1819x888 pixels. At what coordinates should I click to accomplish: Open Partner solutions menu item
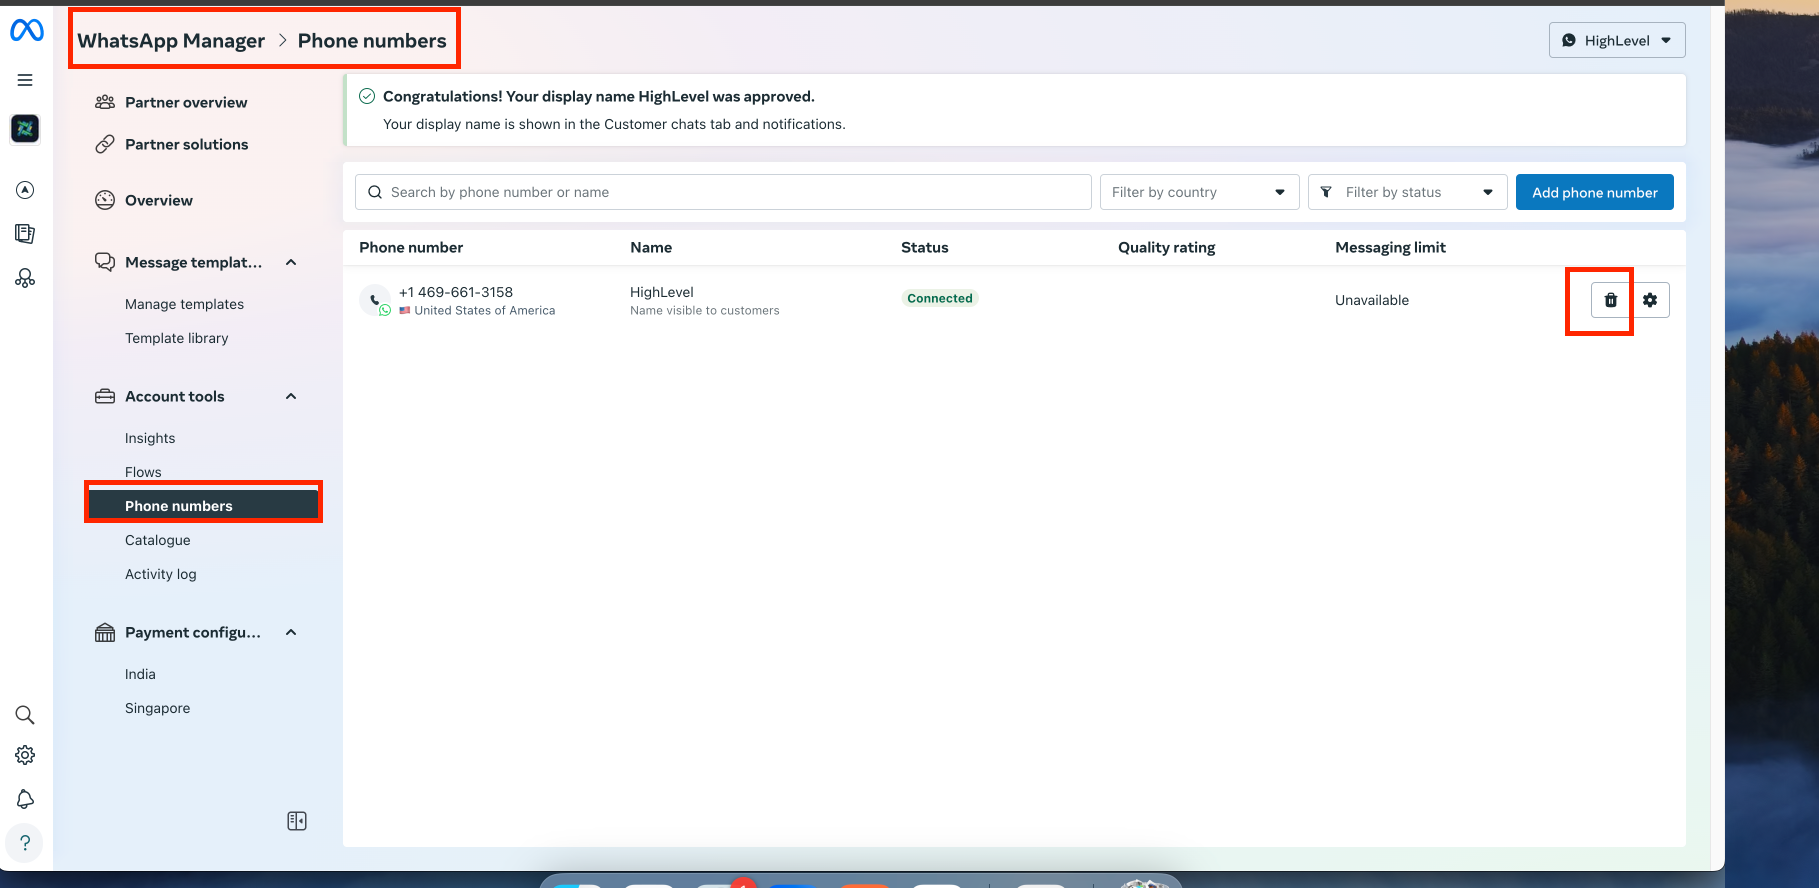186,144
